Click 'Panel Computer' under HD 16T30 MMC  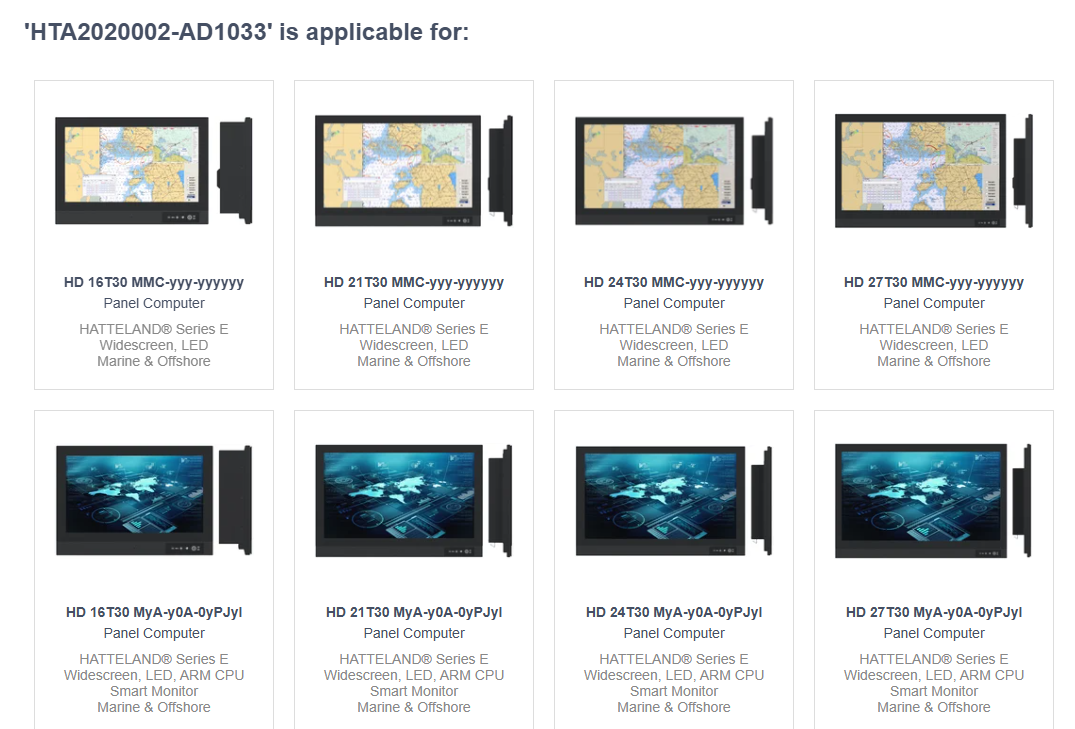(154, 303)
